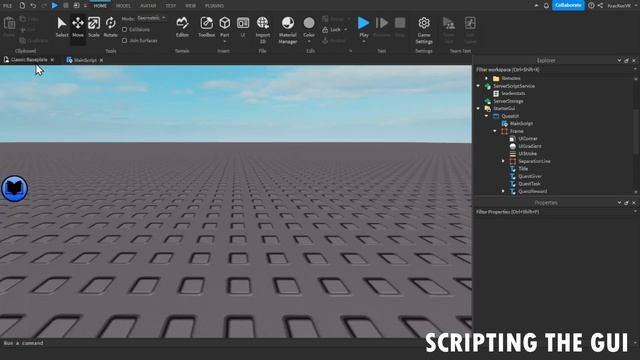Image resolution: width=640 pixels, height=360 pixels.
Task: Select QuestGiver in Explorer
Action: point(530,176)
